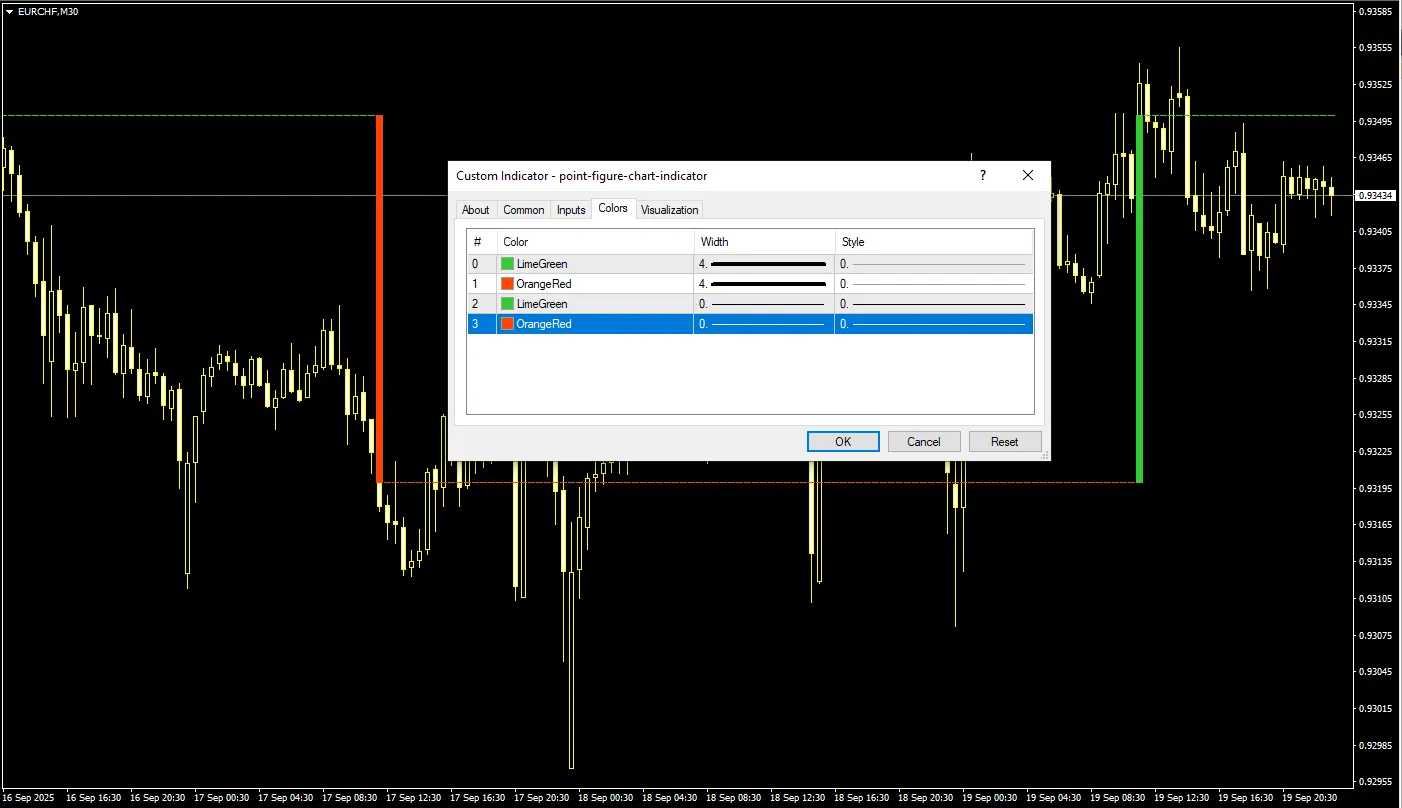The image size is (1402, 808).
Task: Select row number 2 in colors list
Action: (x=476, y=304)
